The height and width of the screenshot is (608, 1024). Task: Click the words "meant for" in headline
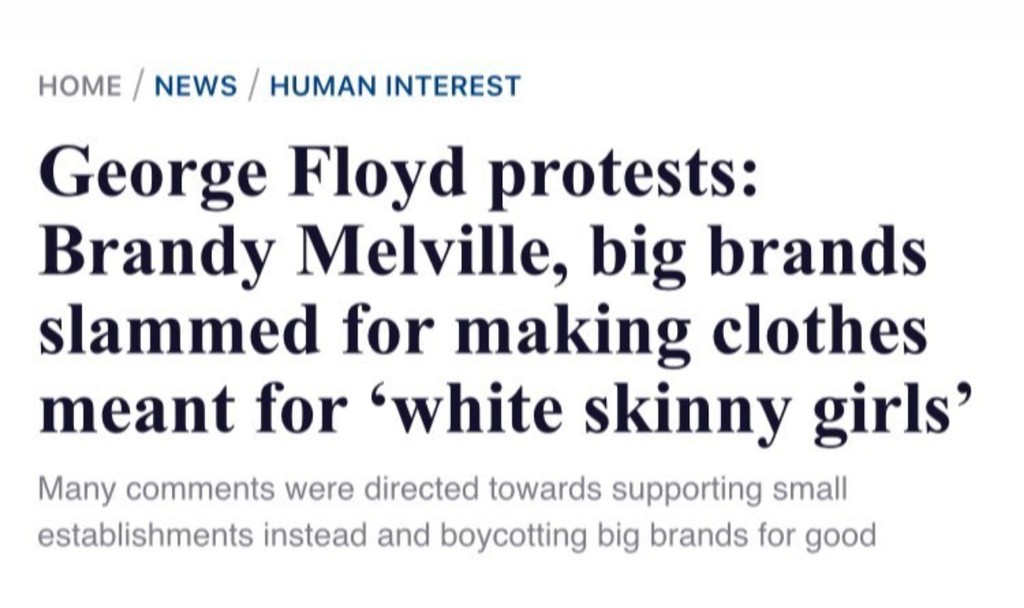coord(193,409)
